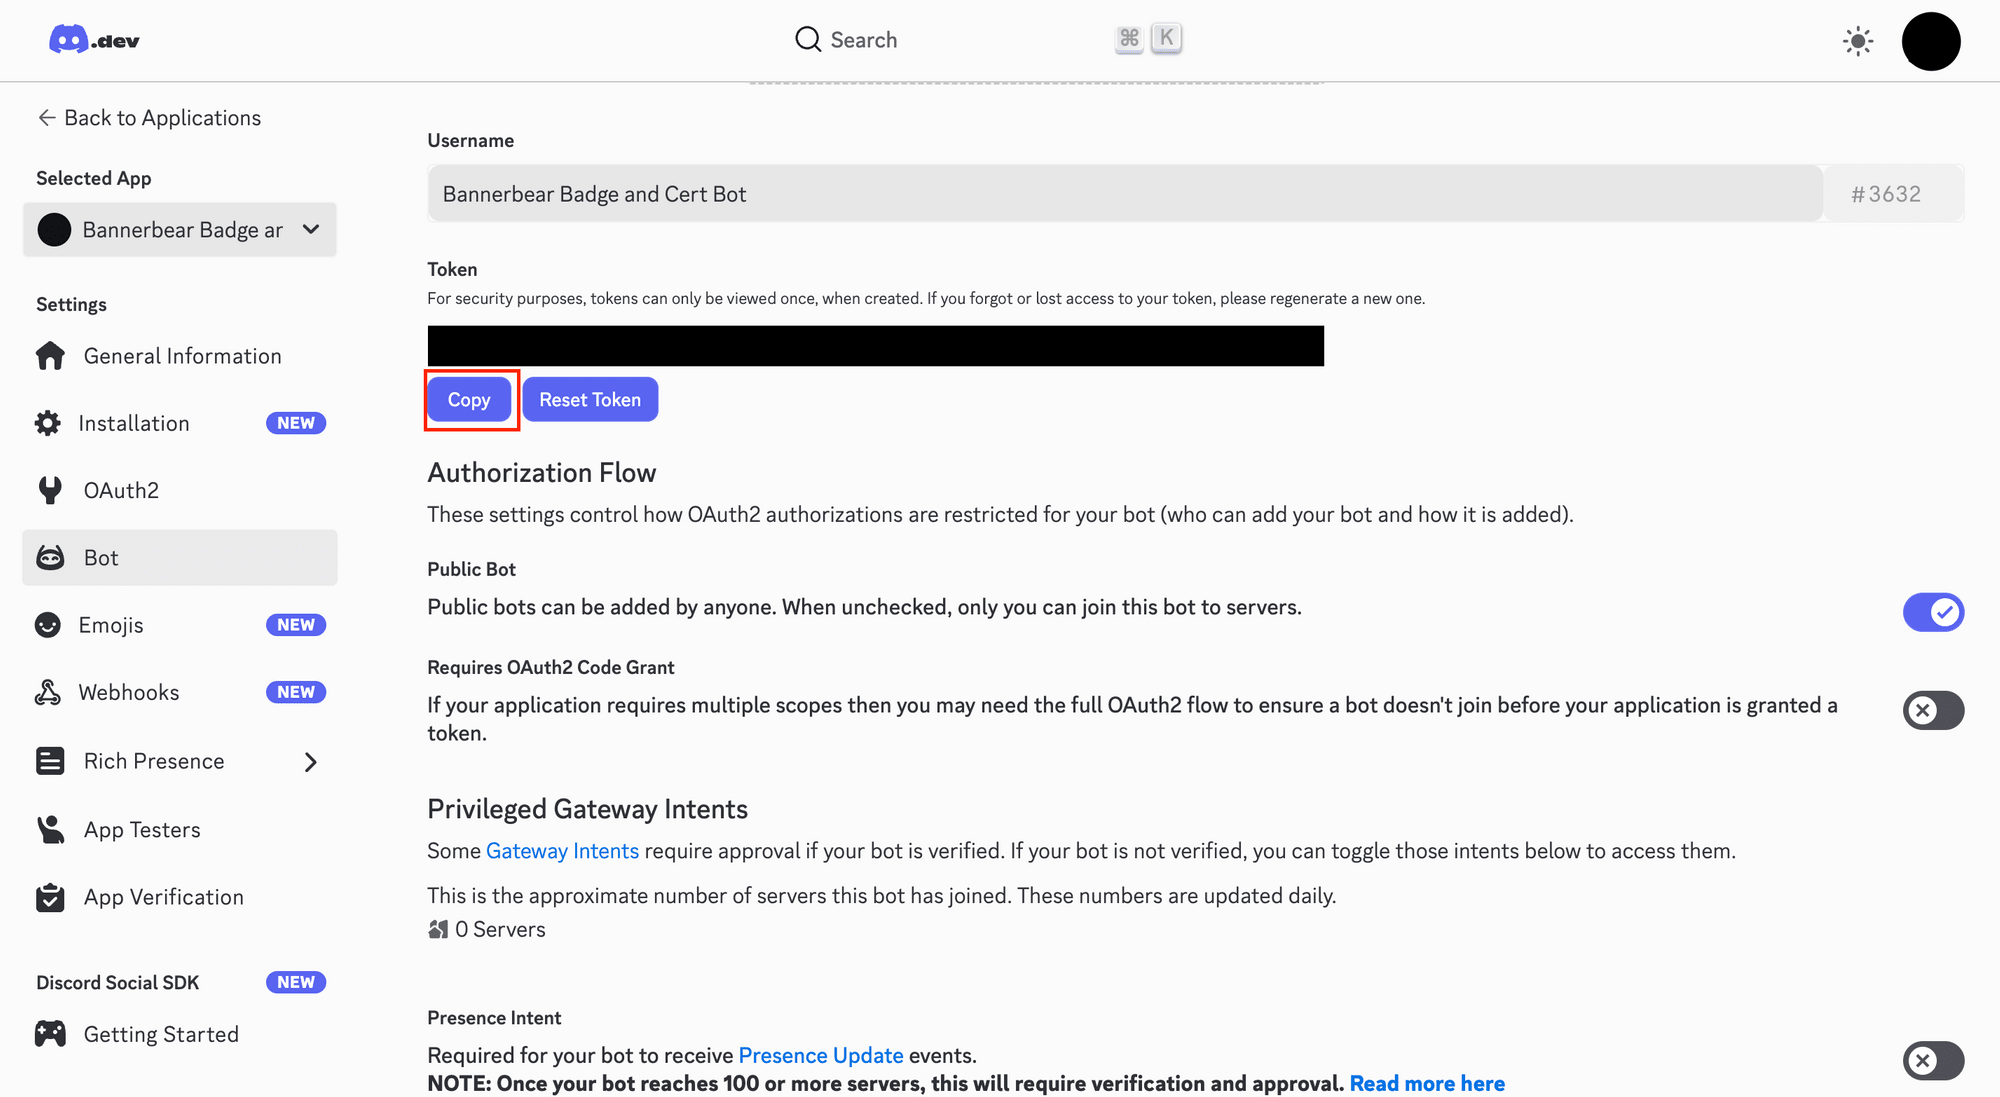The image size is (2000, 1097).
Task: Open General Information settings
Action: 181,355
